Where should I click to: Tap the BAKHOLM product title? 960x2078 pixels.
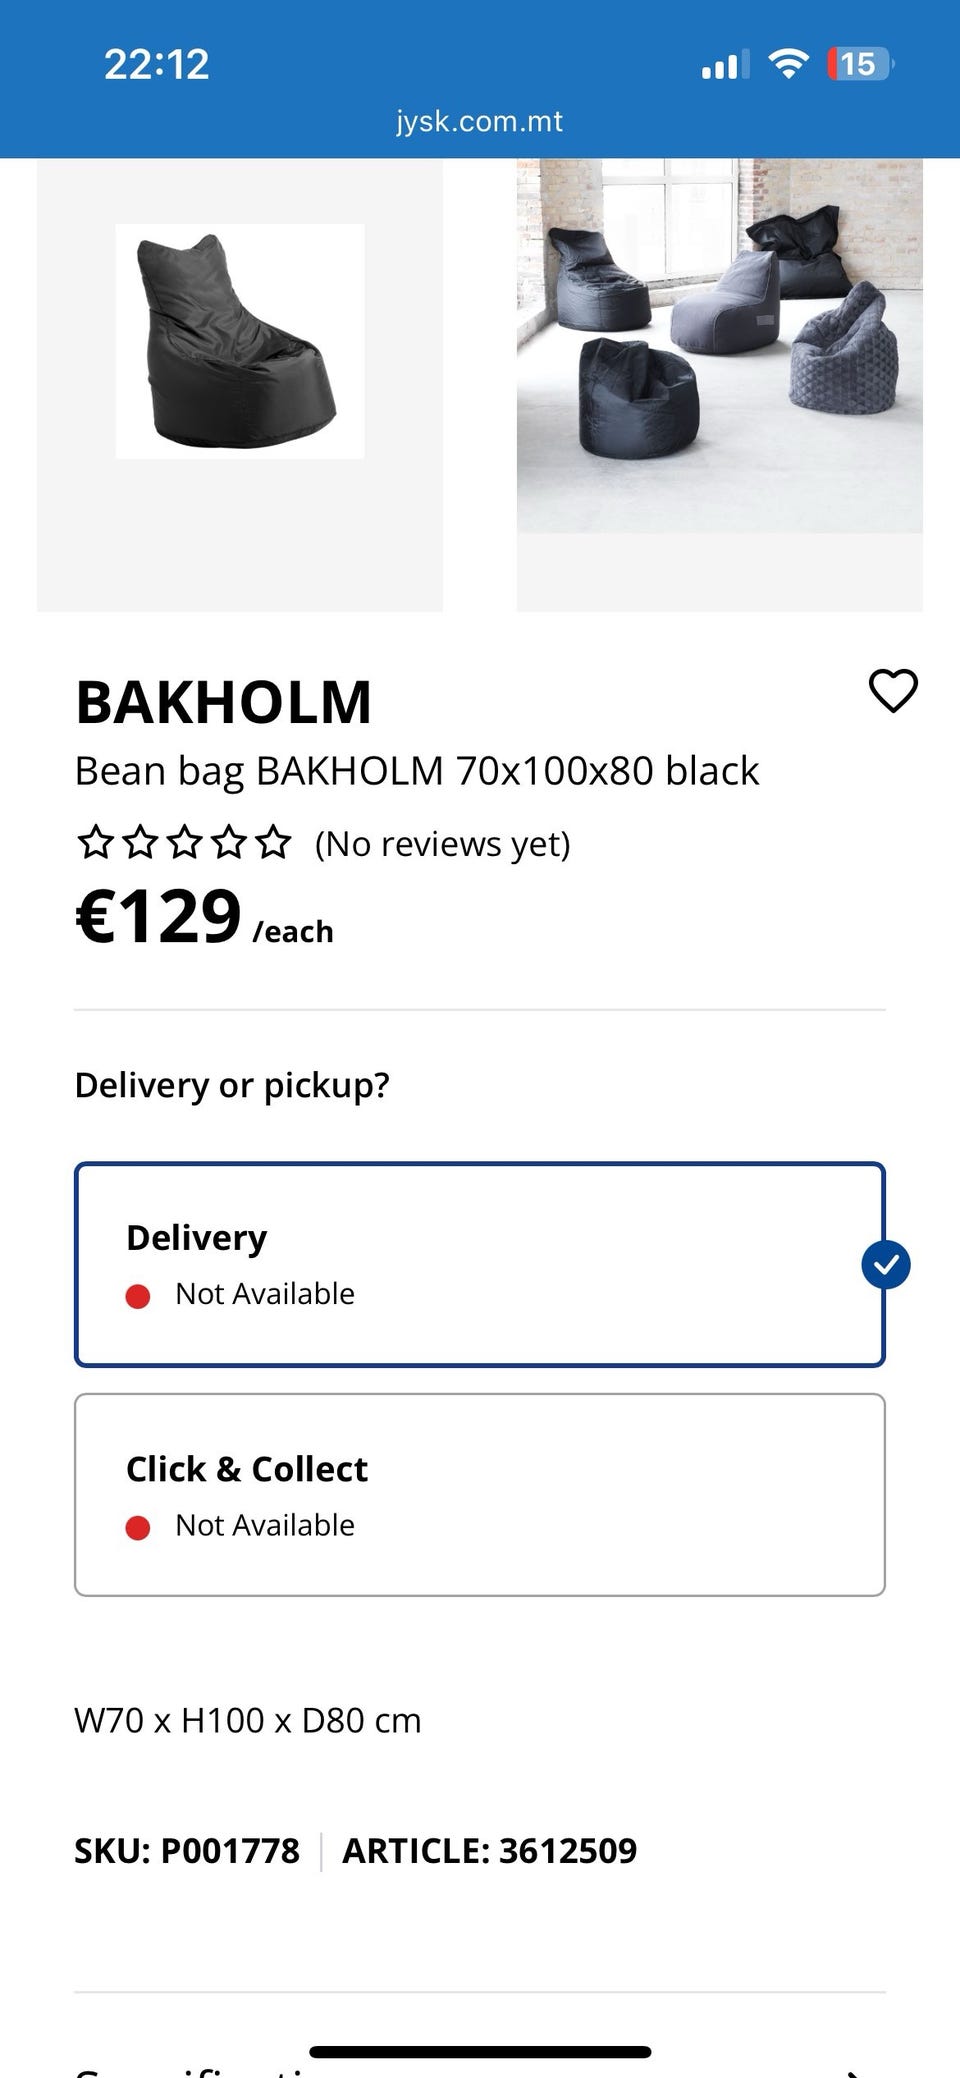(x=224, y=702)
